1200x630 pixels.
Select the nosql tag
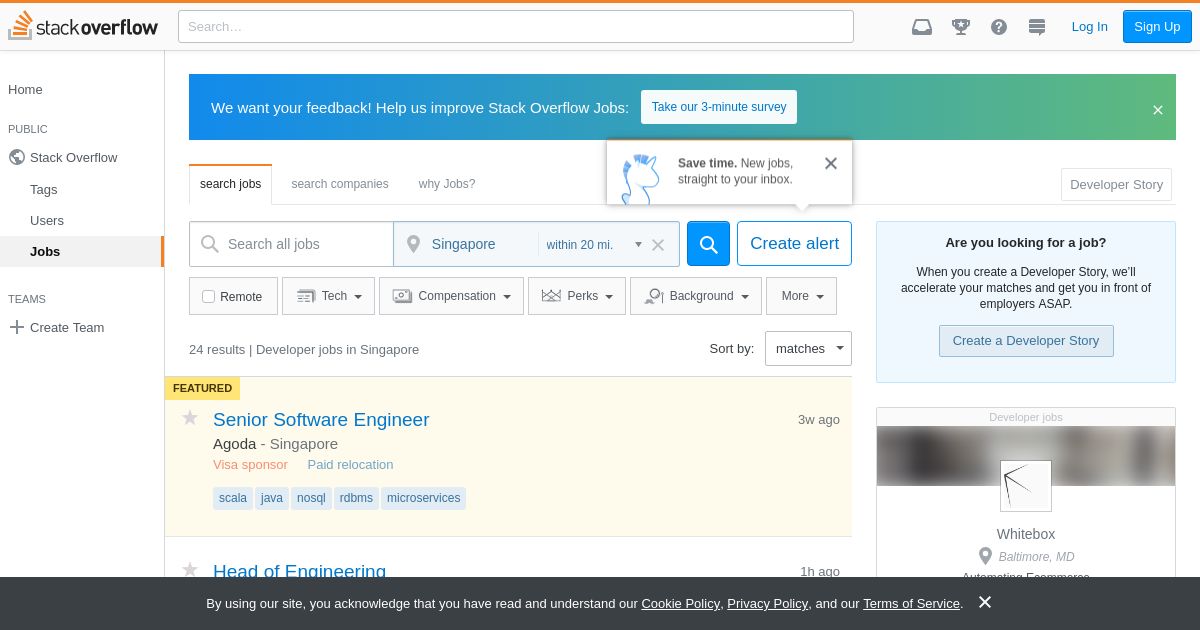point(311,498)
